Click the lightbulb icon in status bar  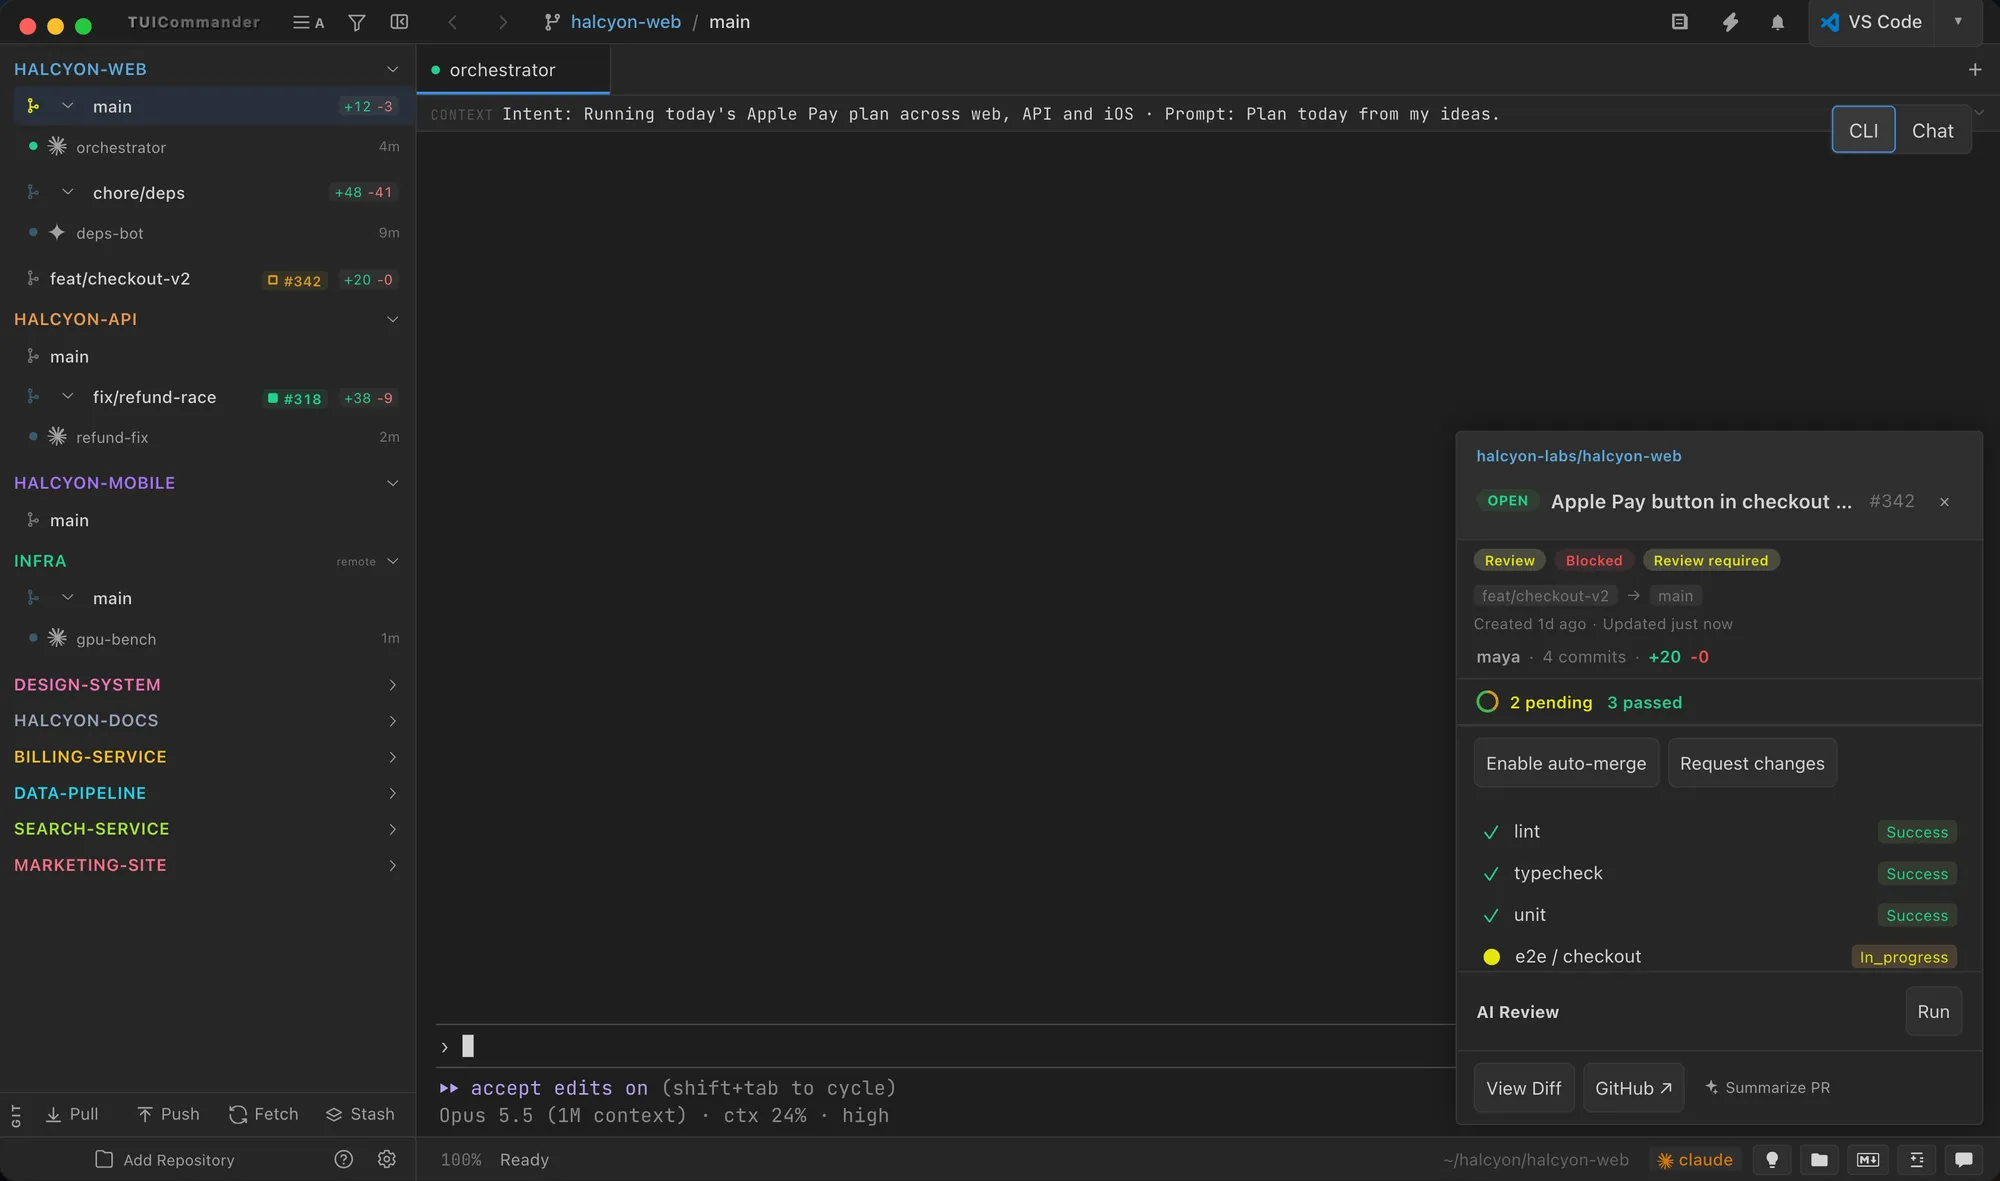click(1772, 1160)
